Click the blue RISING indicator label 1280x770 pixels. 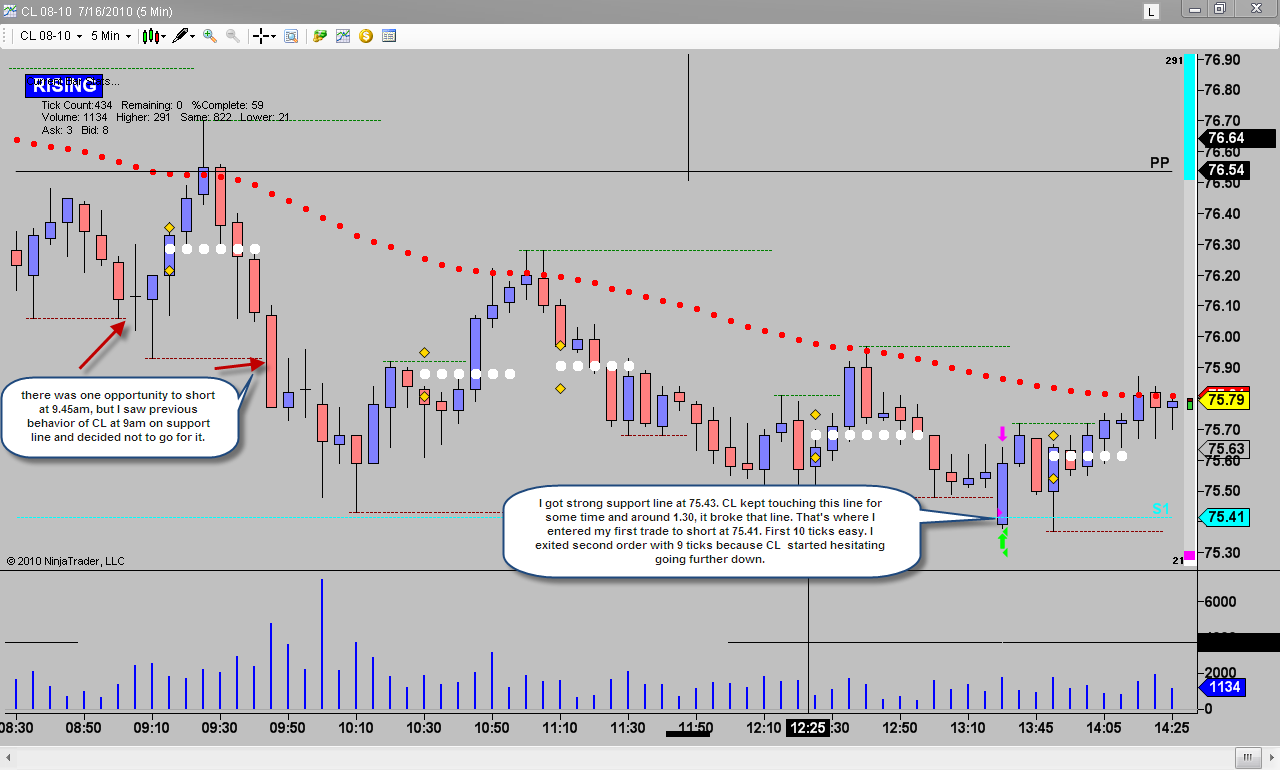[x=64, y=86]
